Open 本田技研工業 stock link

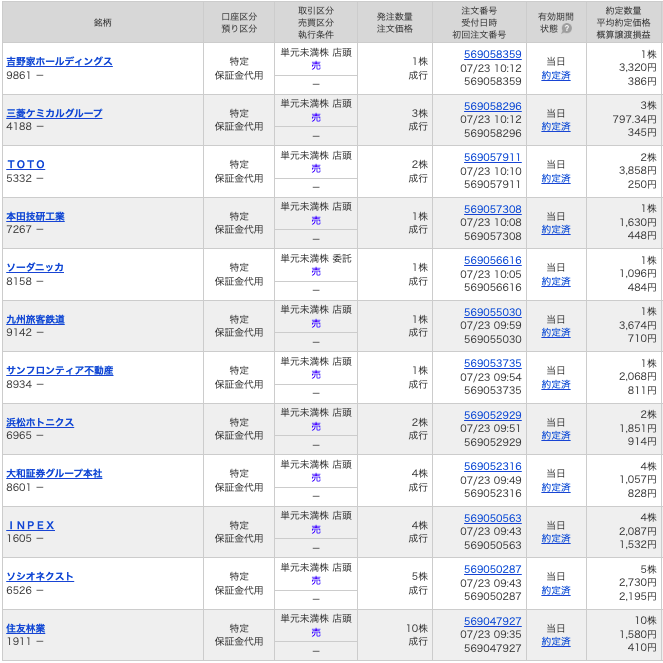pos(36,216)
